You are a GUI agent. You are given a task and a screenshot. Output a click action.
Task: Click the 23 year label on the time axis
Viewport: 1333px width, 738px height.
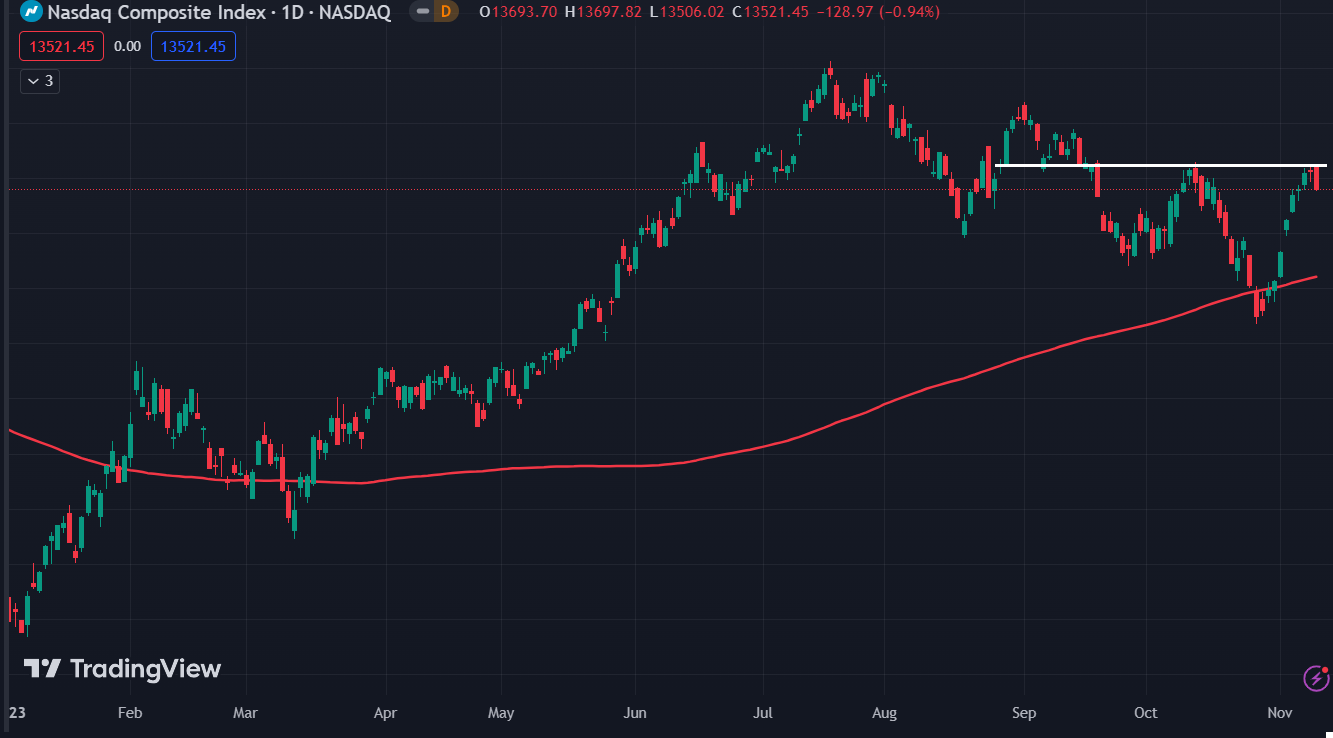pos(16,713)
